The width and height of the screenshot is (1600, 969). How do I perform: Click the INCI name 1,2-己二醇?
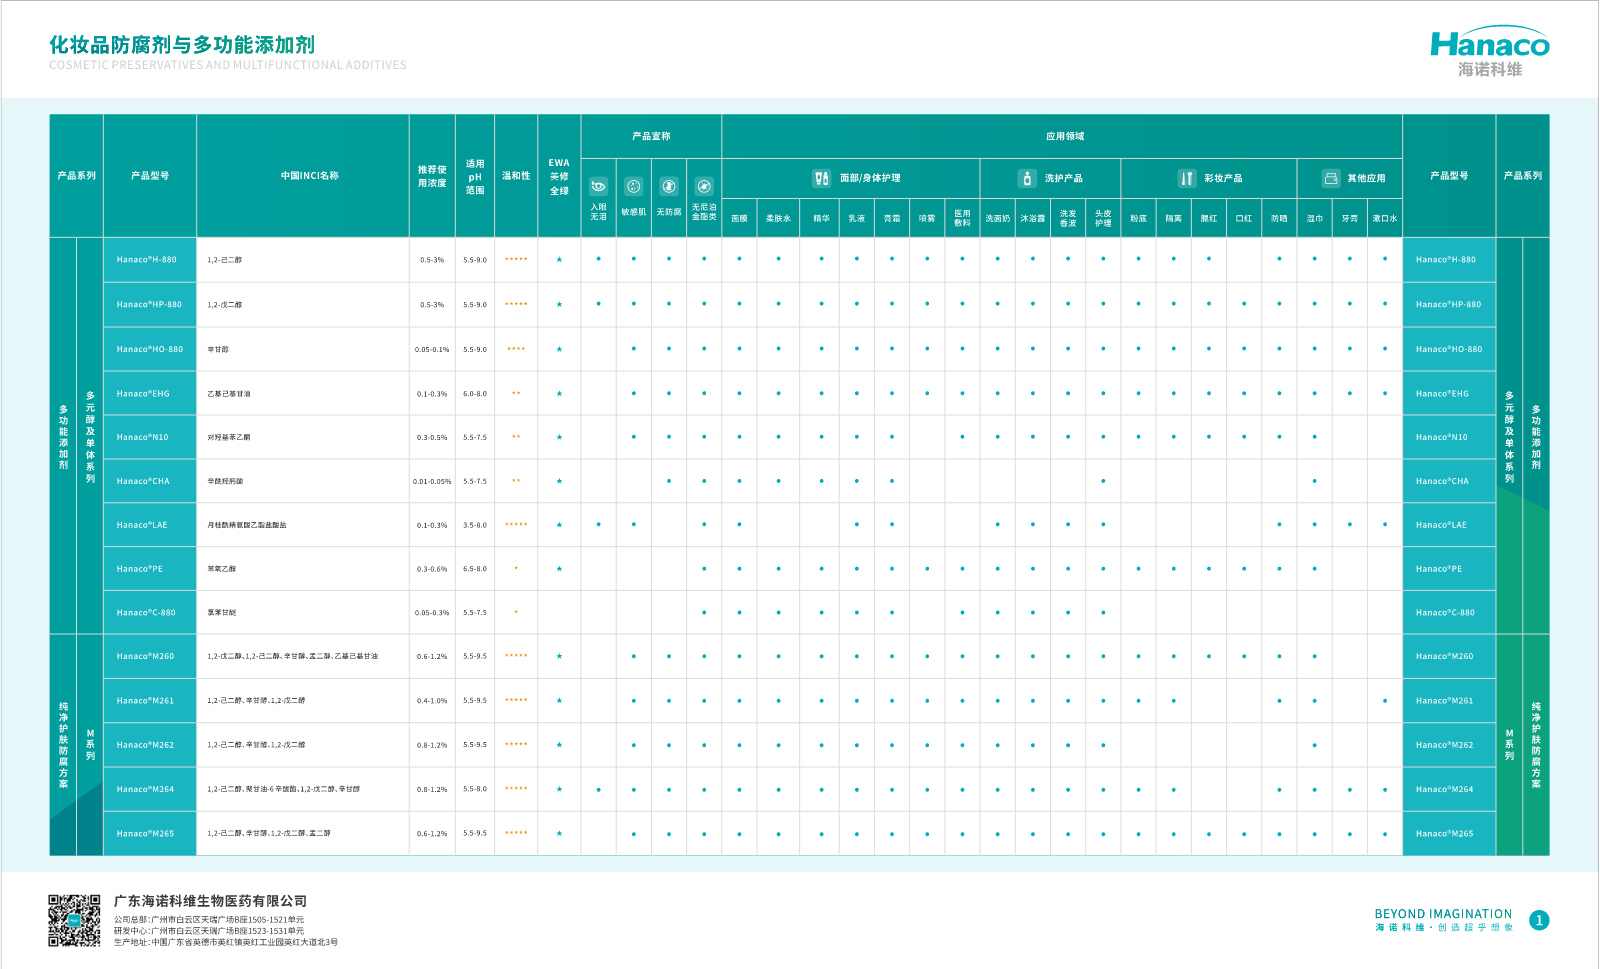click(224, 260)
